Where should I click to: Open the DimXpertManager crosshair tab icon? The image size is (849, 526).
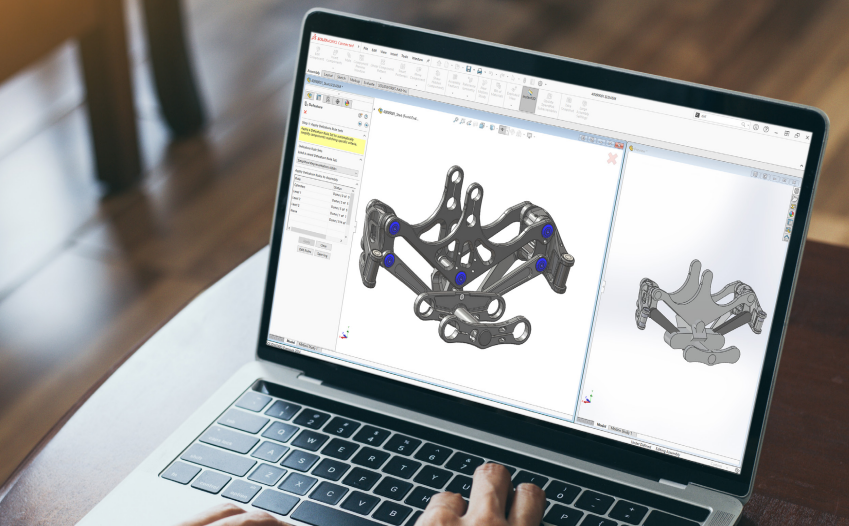[x=337, y=101]
